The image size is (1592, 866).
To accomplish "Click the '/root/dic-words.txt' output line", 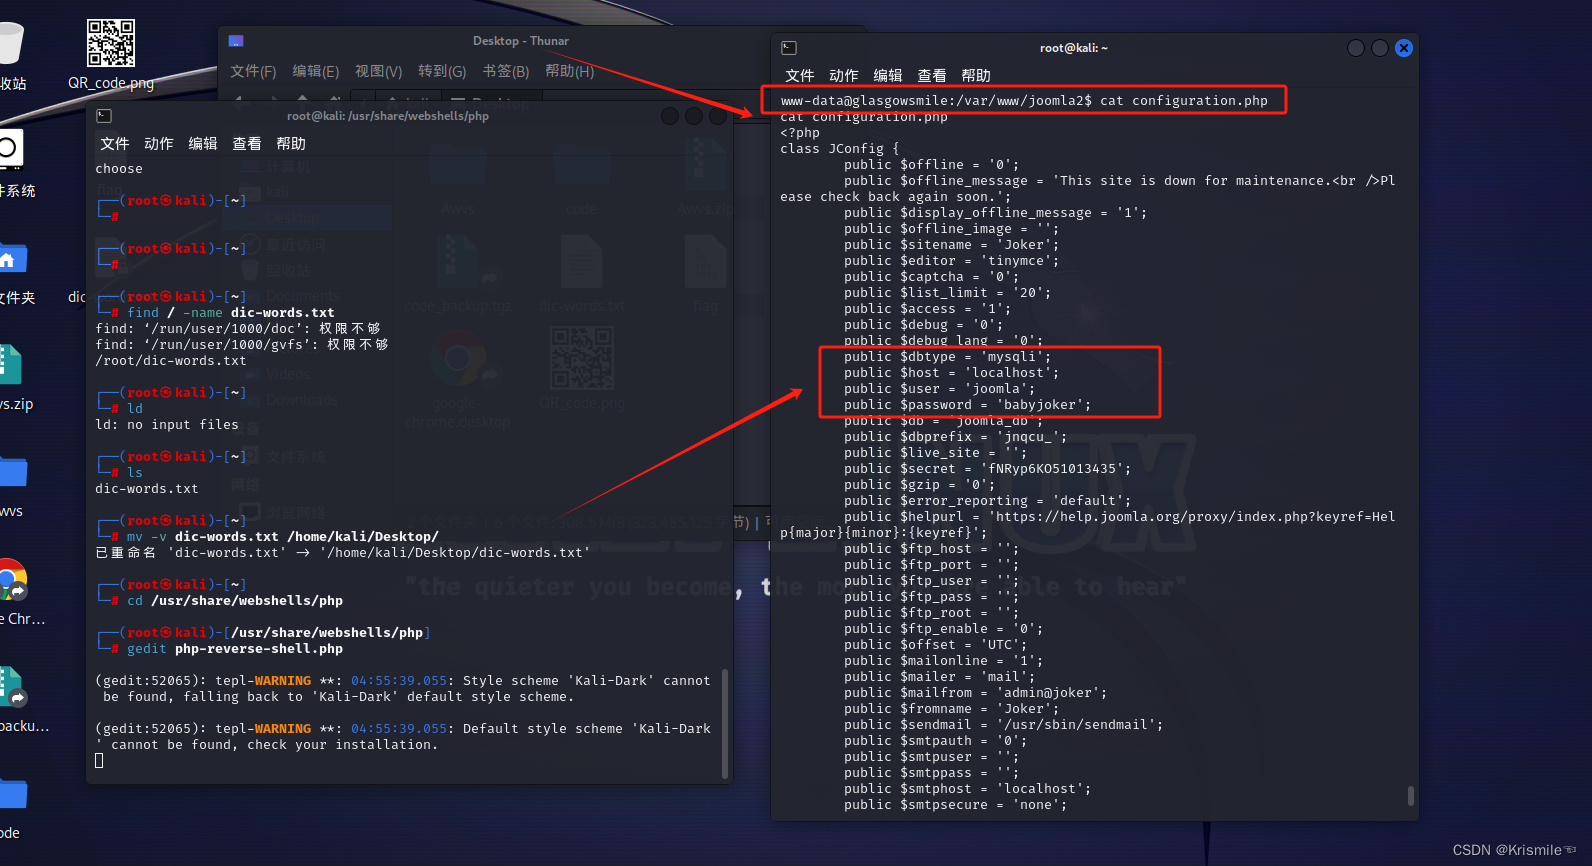I will pyautogui.click(x=171, y=361).
